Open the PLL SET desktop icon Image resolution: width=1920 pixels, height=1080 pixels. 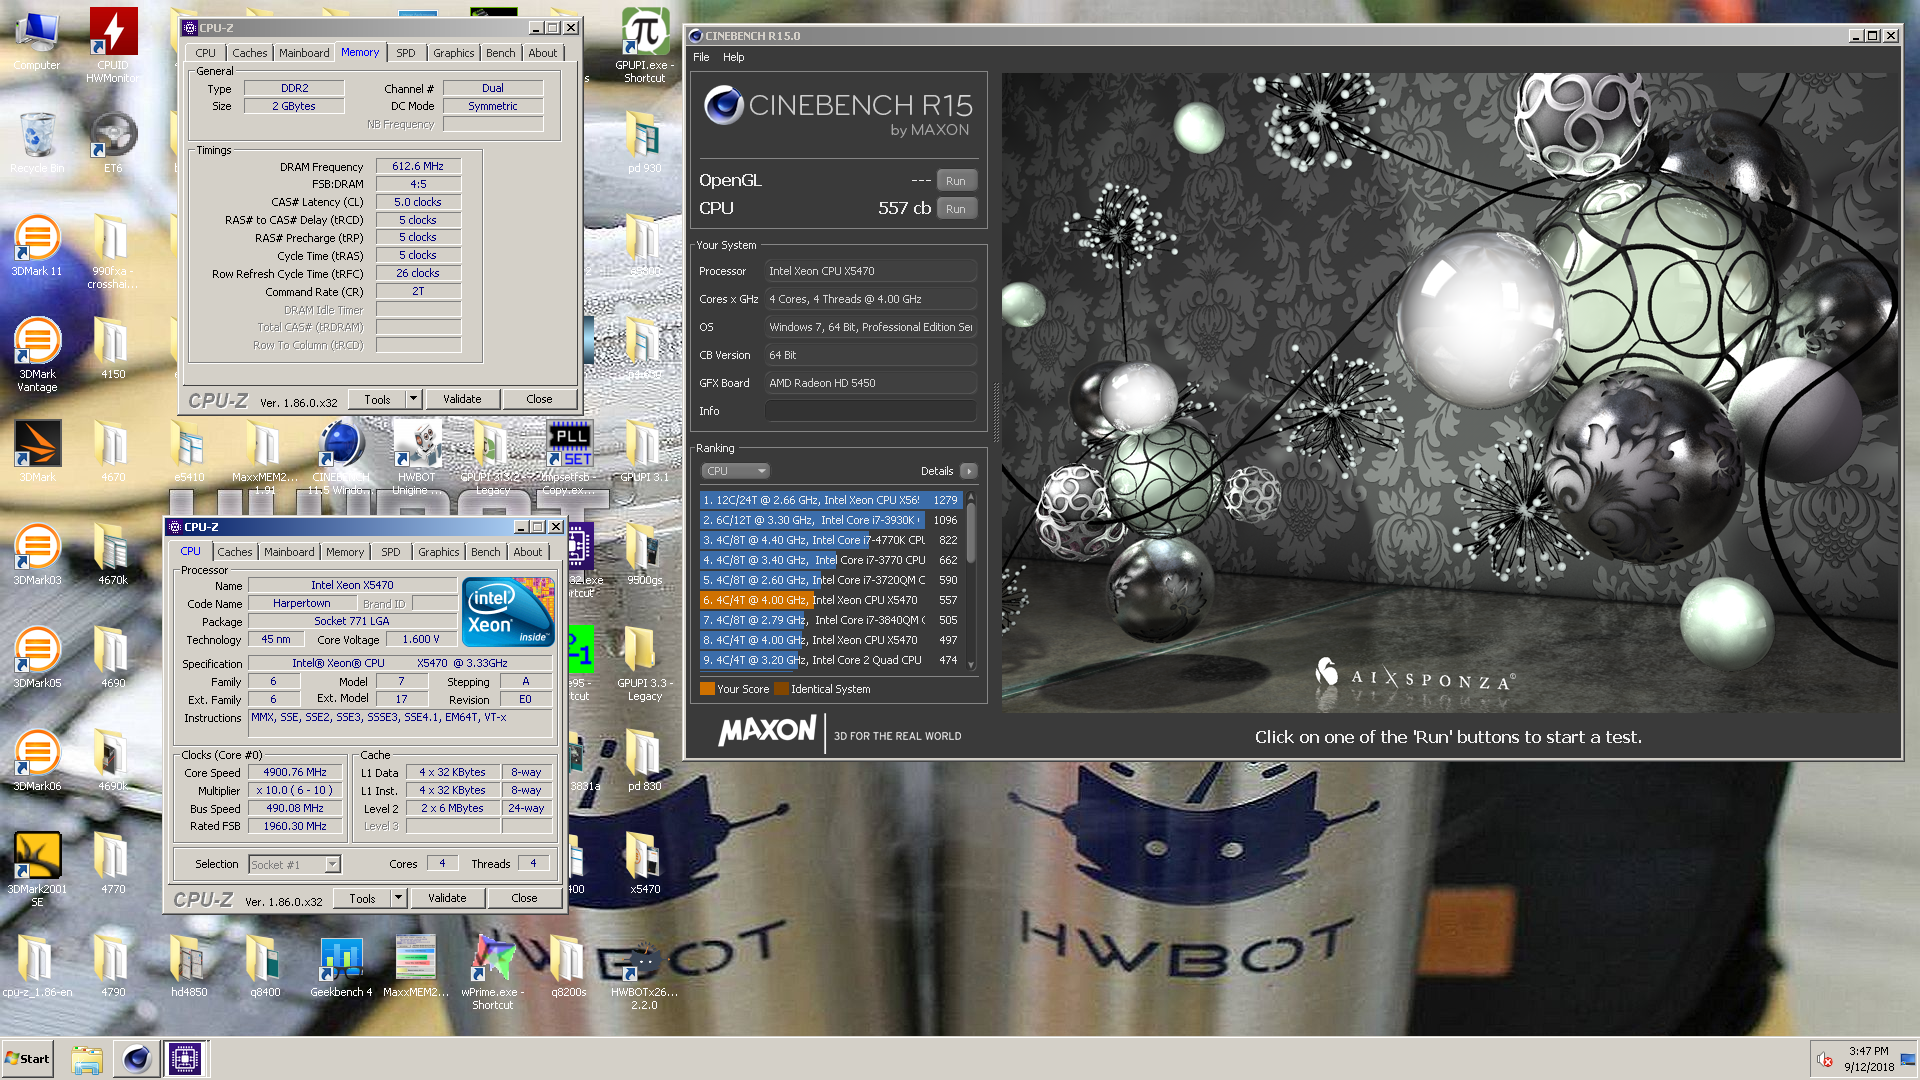[569, 457]
